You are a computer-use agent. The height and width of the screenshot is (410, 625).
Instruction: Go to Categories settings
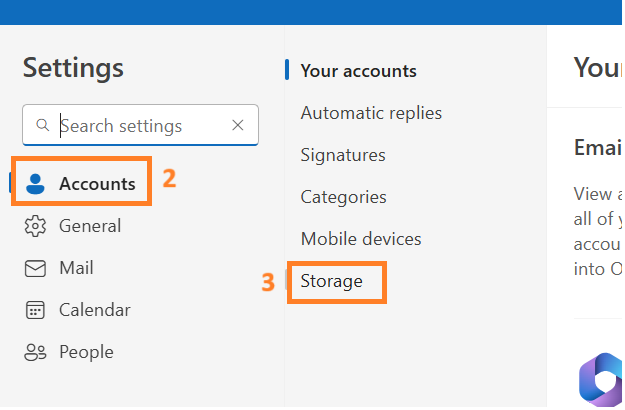343,197
